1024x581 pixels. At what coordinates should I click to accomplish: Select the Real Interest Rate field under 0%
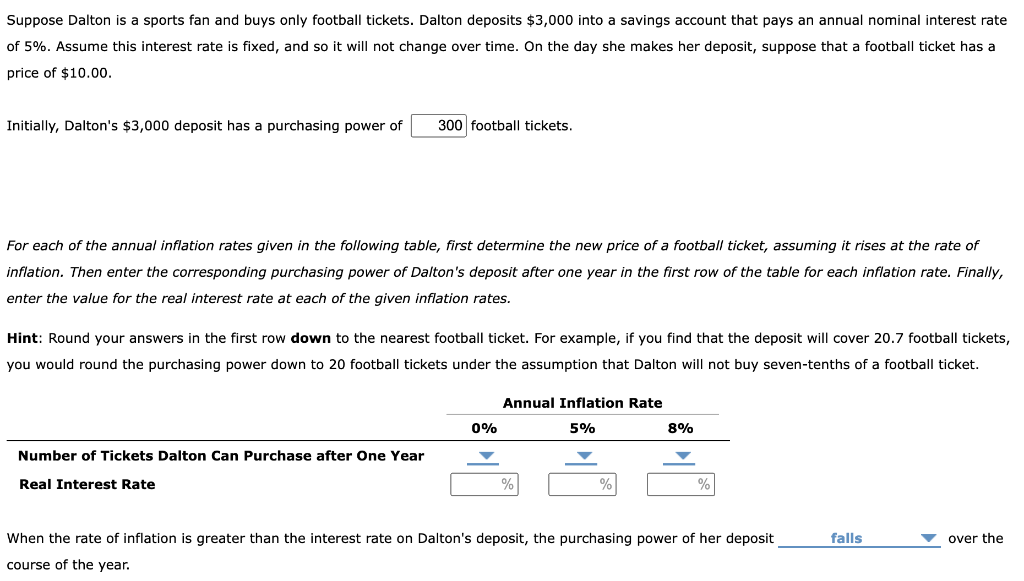point(484,483)
